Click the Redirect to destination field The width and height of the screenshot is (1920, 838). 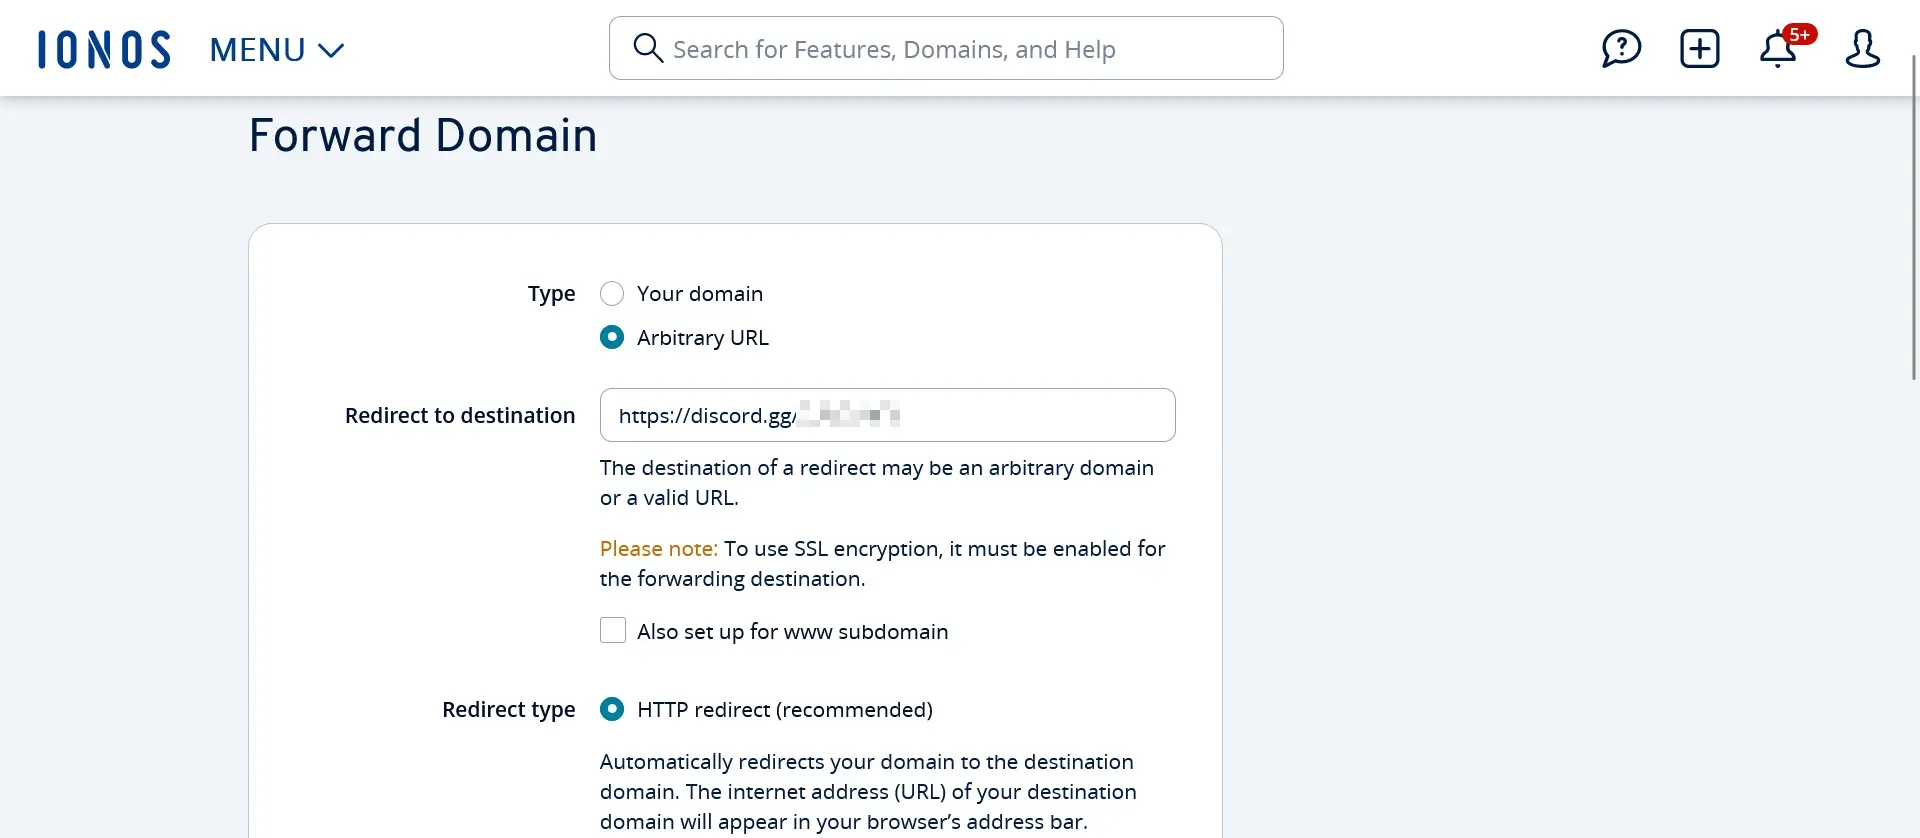click(888, 415)
